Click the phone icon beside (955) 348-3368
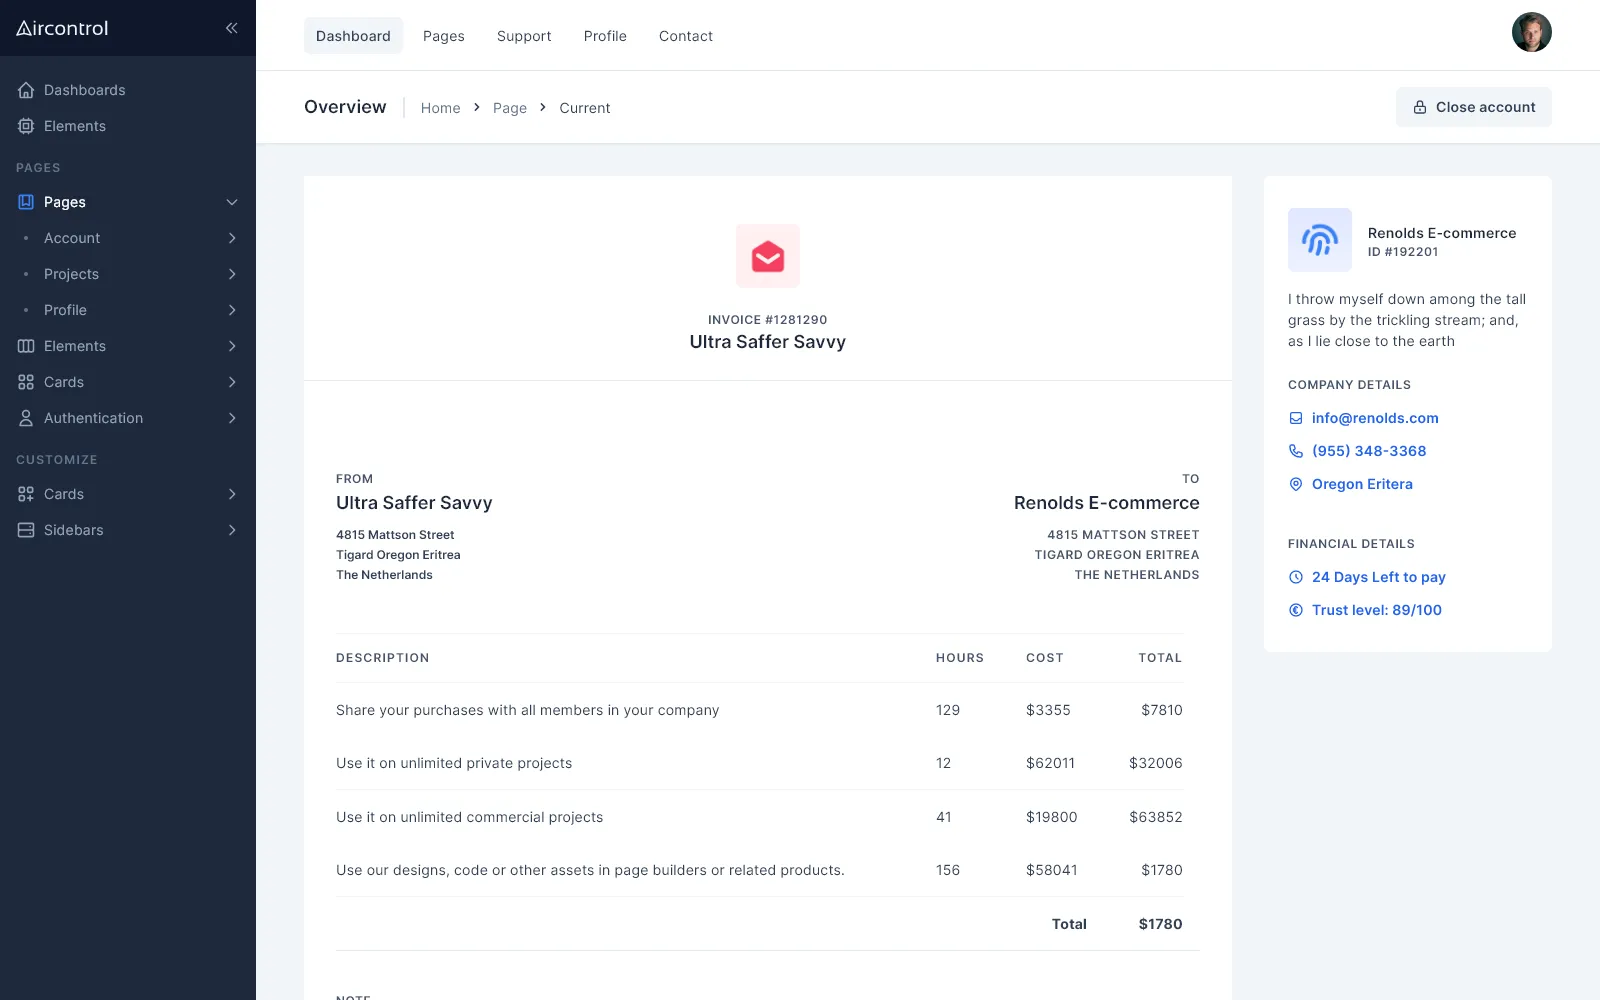1600x1000 pixels. pyautogui.click(x=1296, y=451)
